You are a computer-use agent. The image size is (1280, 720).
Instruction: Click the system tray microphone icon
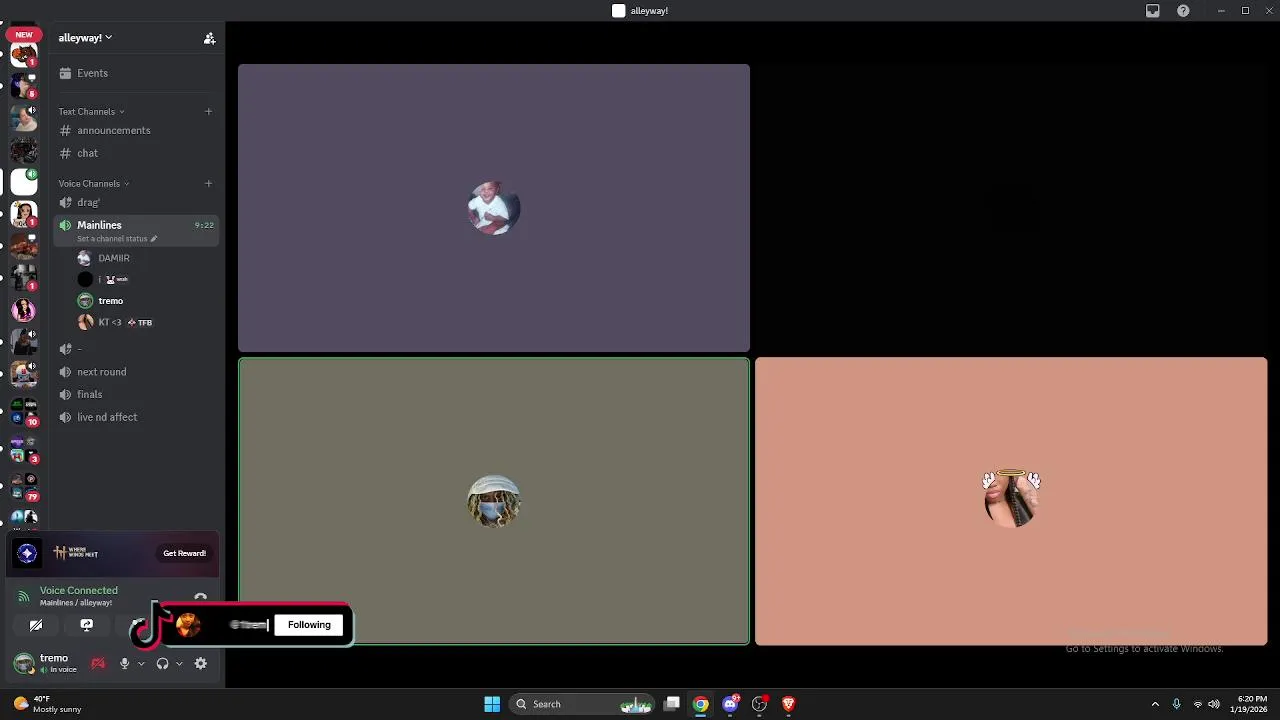click(1177, 704)
